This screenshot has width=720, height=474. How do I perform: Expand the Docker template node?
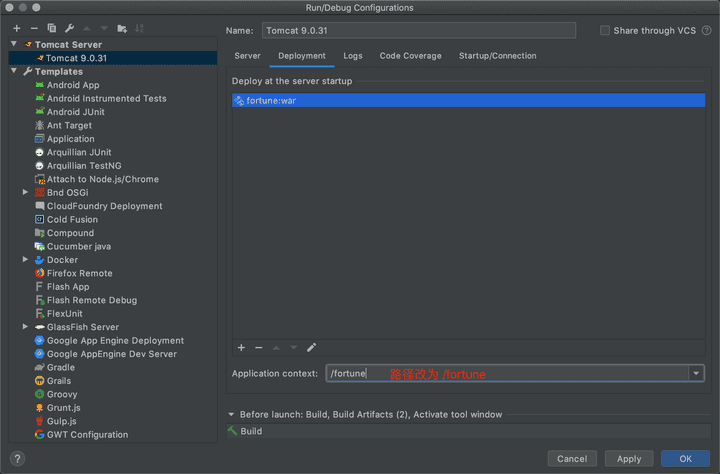coord(26,260)
